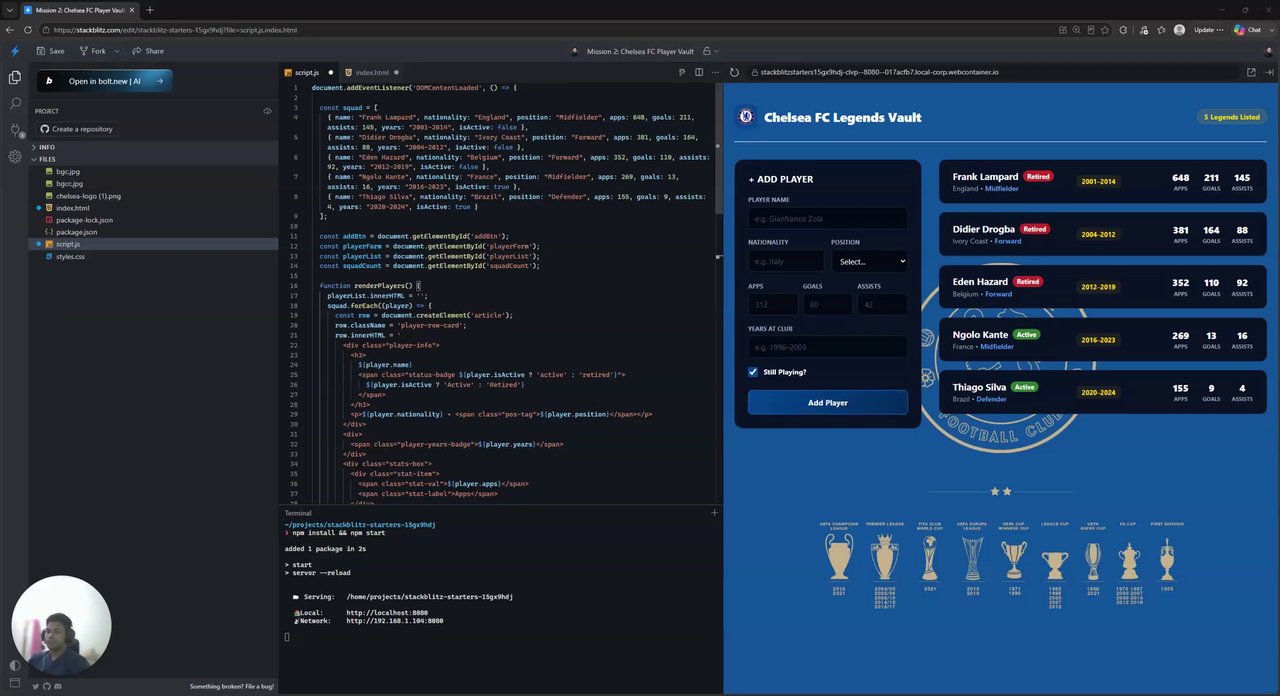
Task: Focus the Goals number field
Action: [827, 304]
